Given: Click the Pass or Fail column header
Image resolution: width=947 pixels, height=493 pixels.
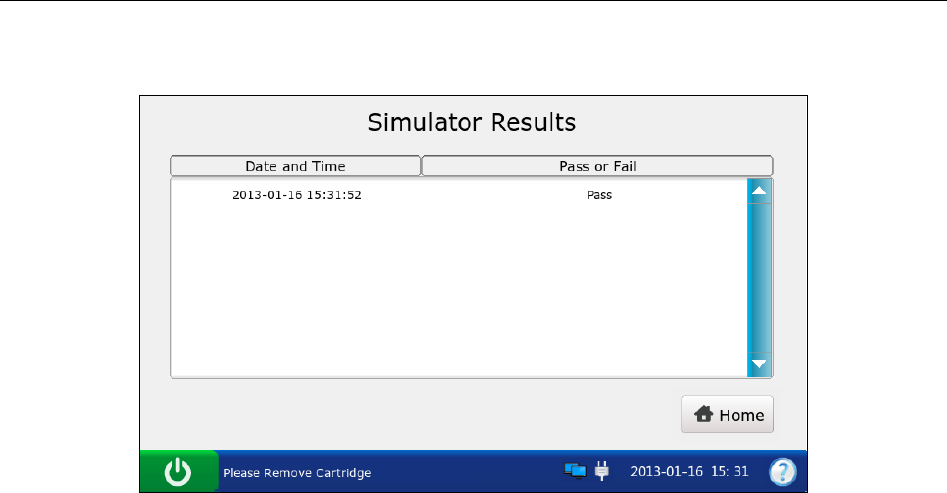Looking at the screenshot, I should point(597,166).
